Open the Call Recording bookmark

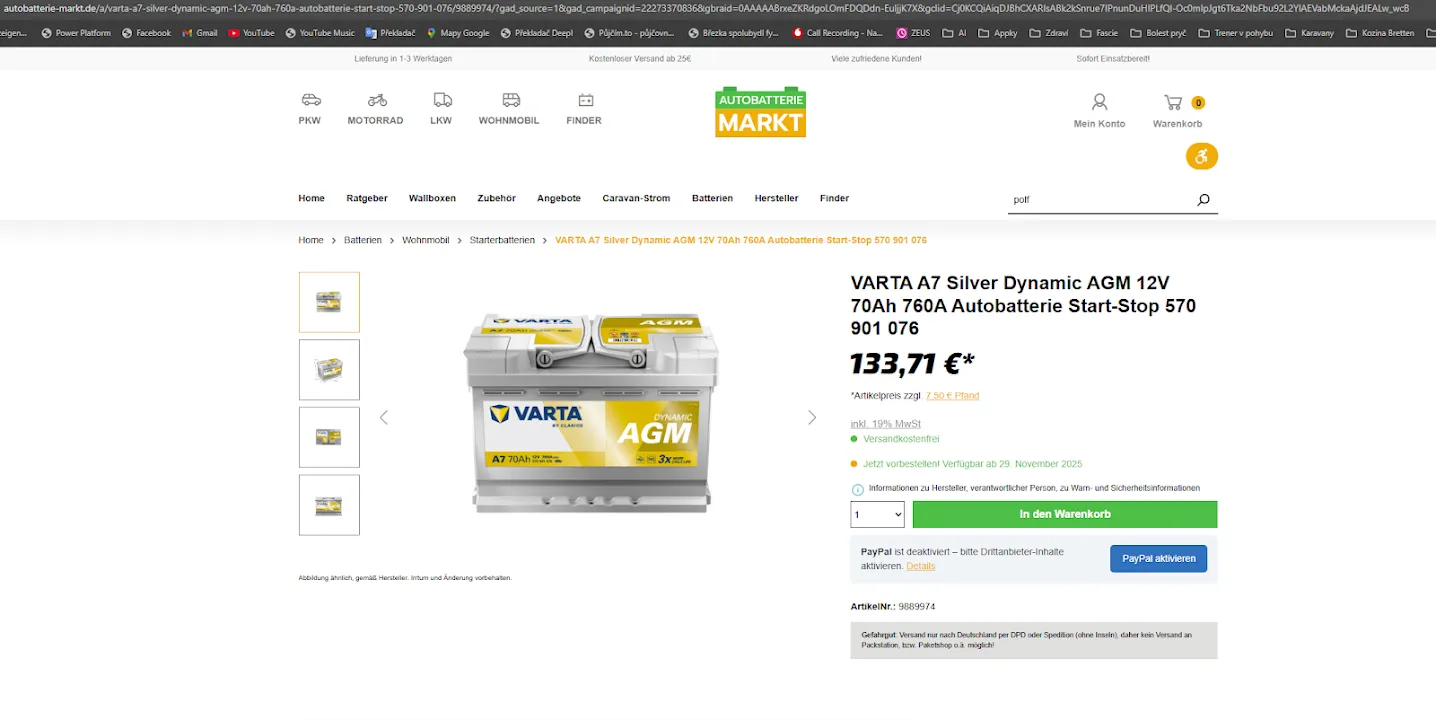838,33
